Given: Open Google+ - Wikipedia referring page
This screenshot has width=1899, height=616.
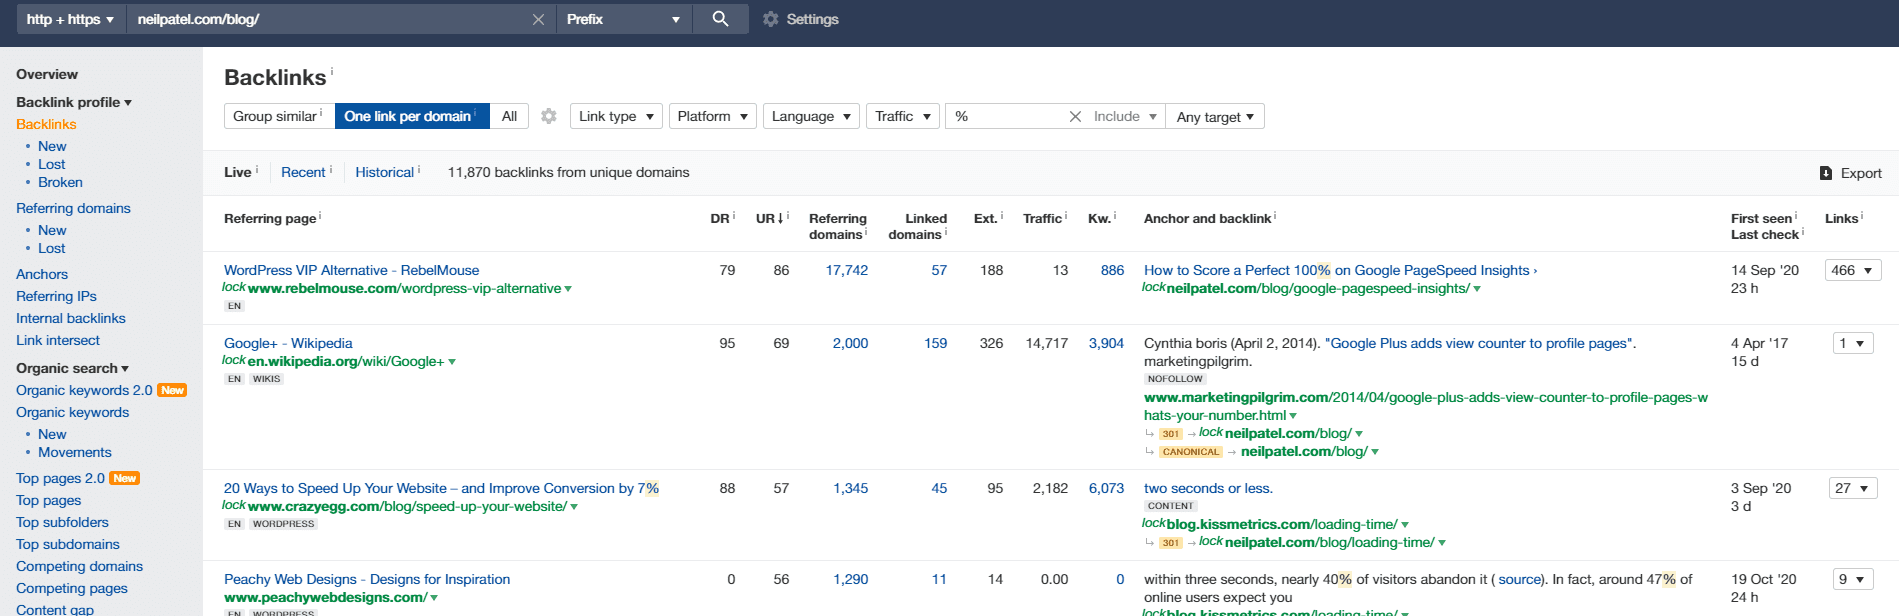Looking at the screenshot, I should (x=288, y=343).
